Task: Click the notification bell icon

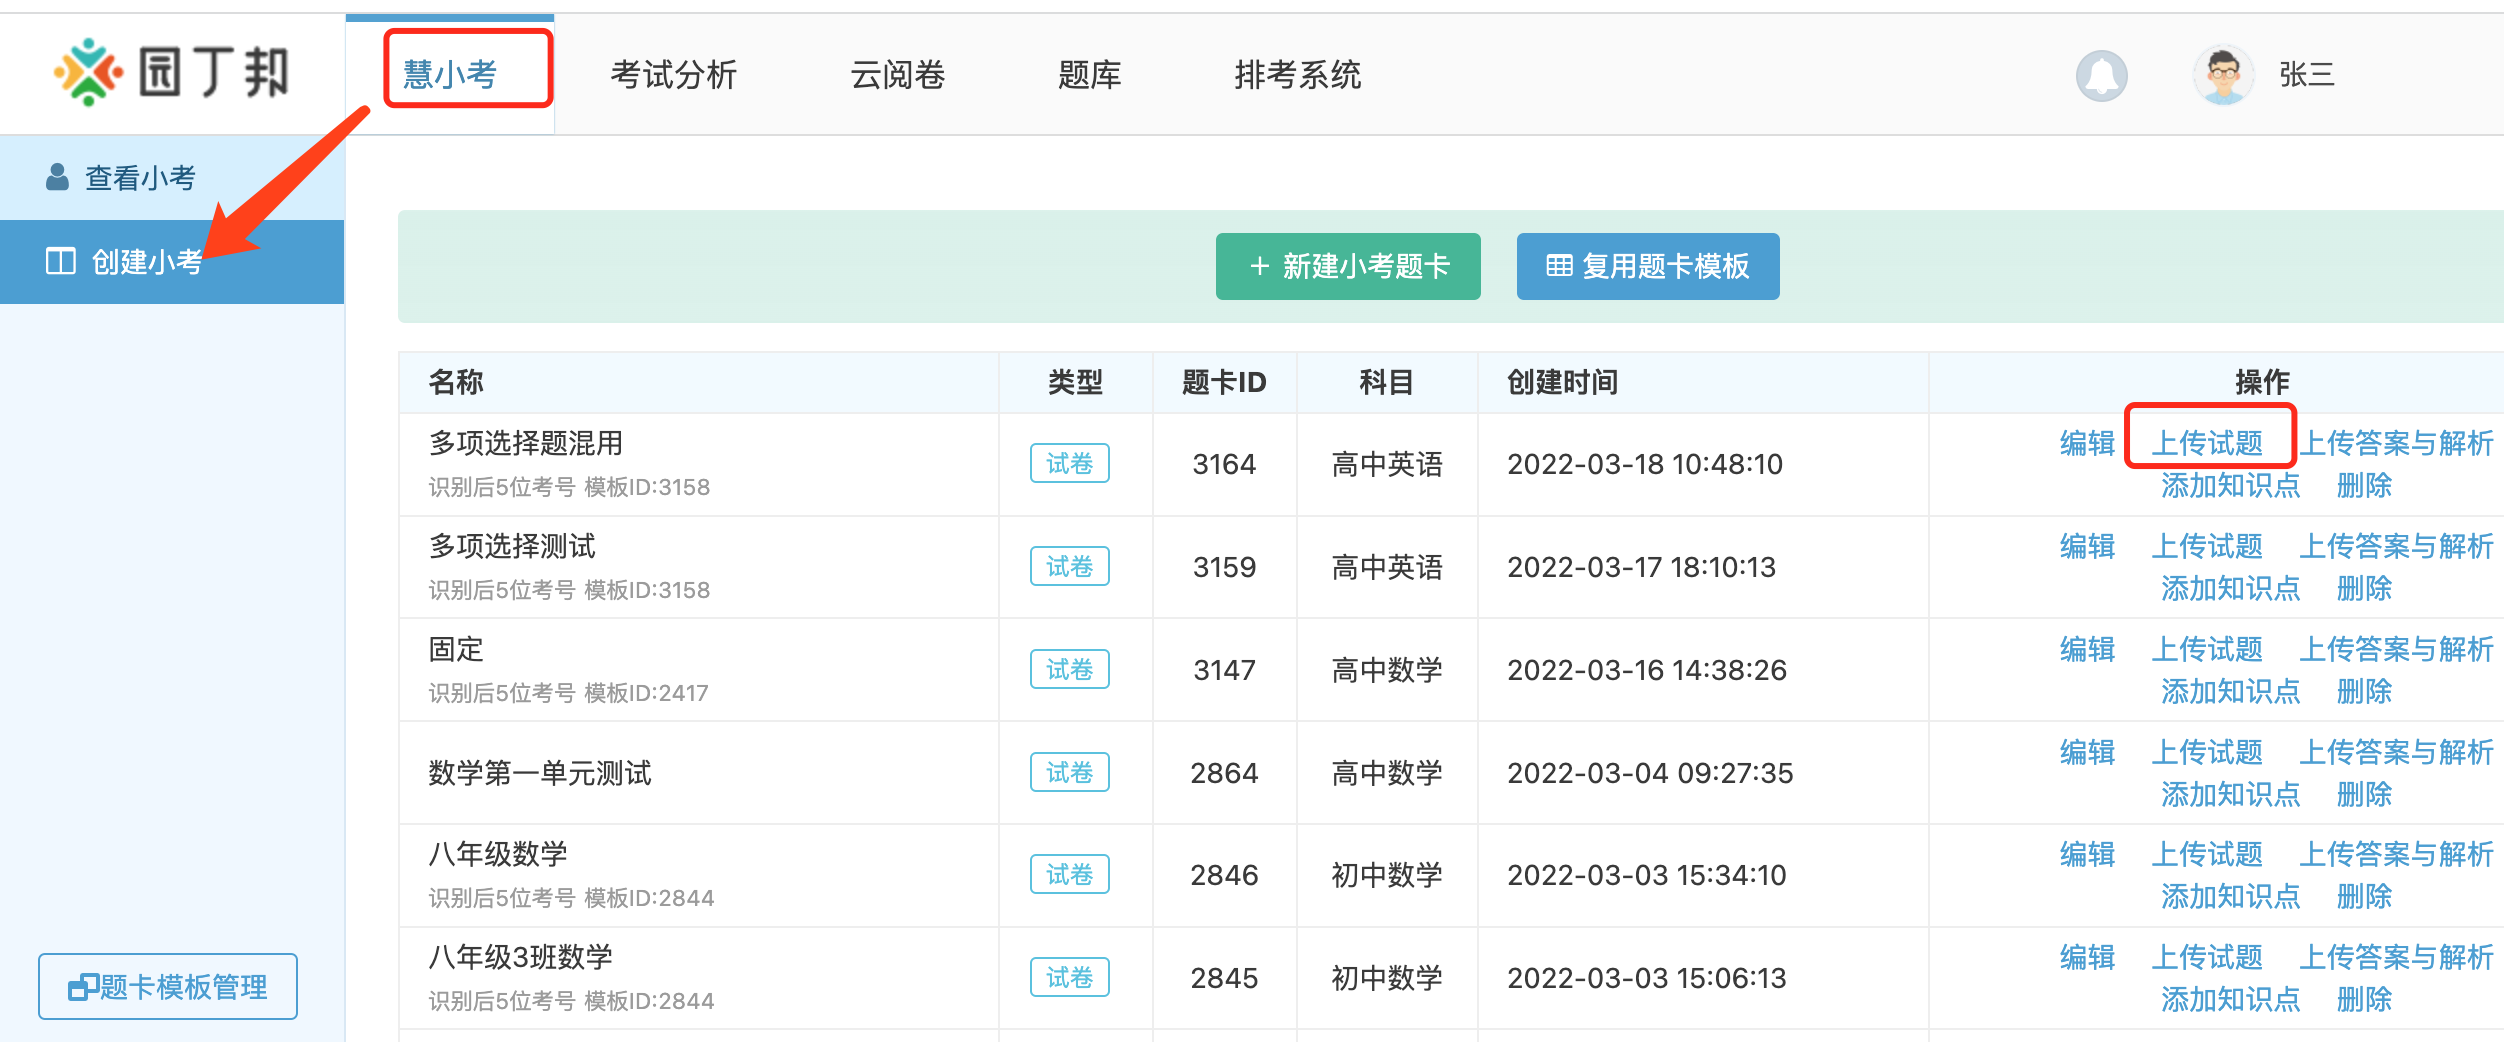Action: [2101, 76]
